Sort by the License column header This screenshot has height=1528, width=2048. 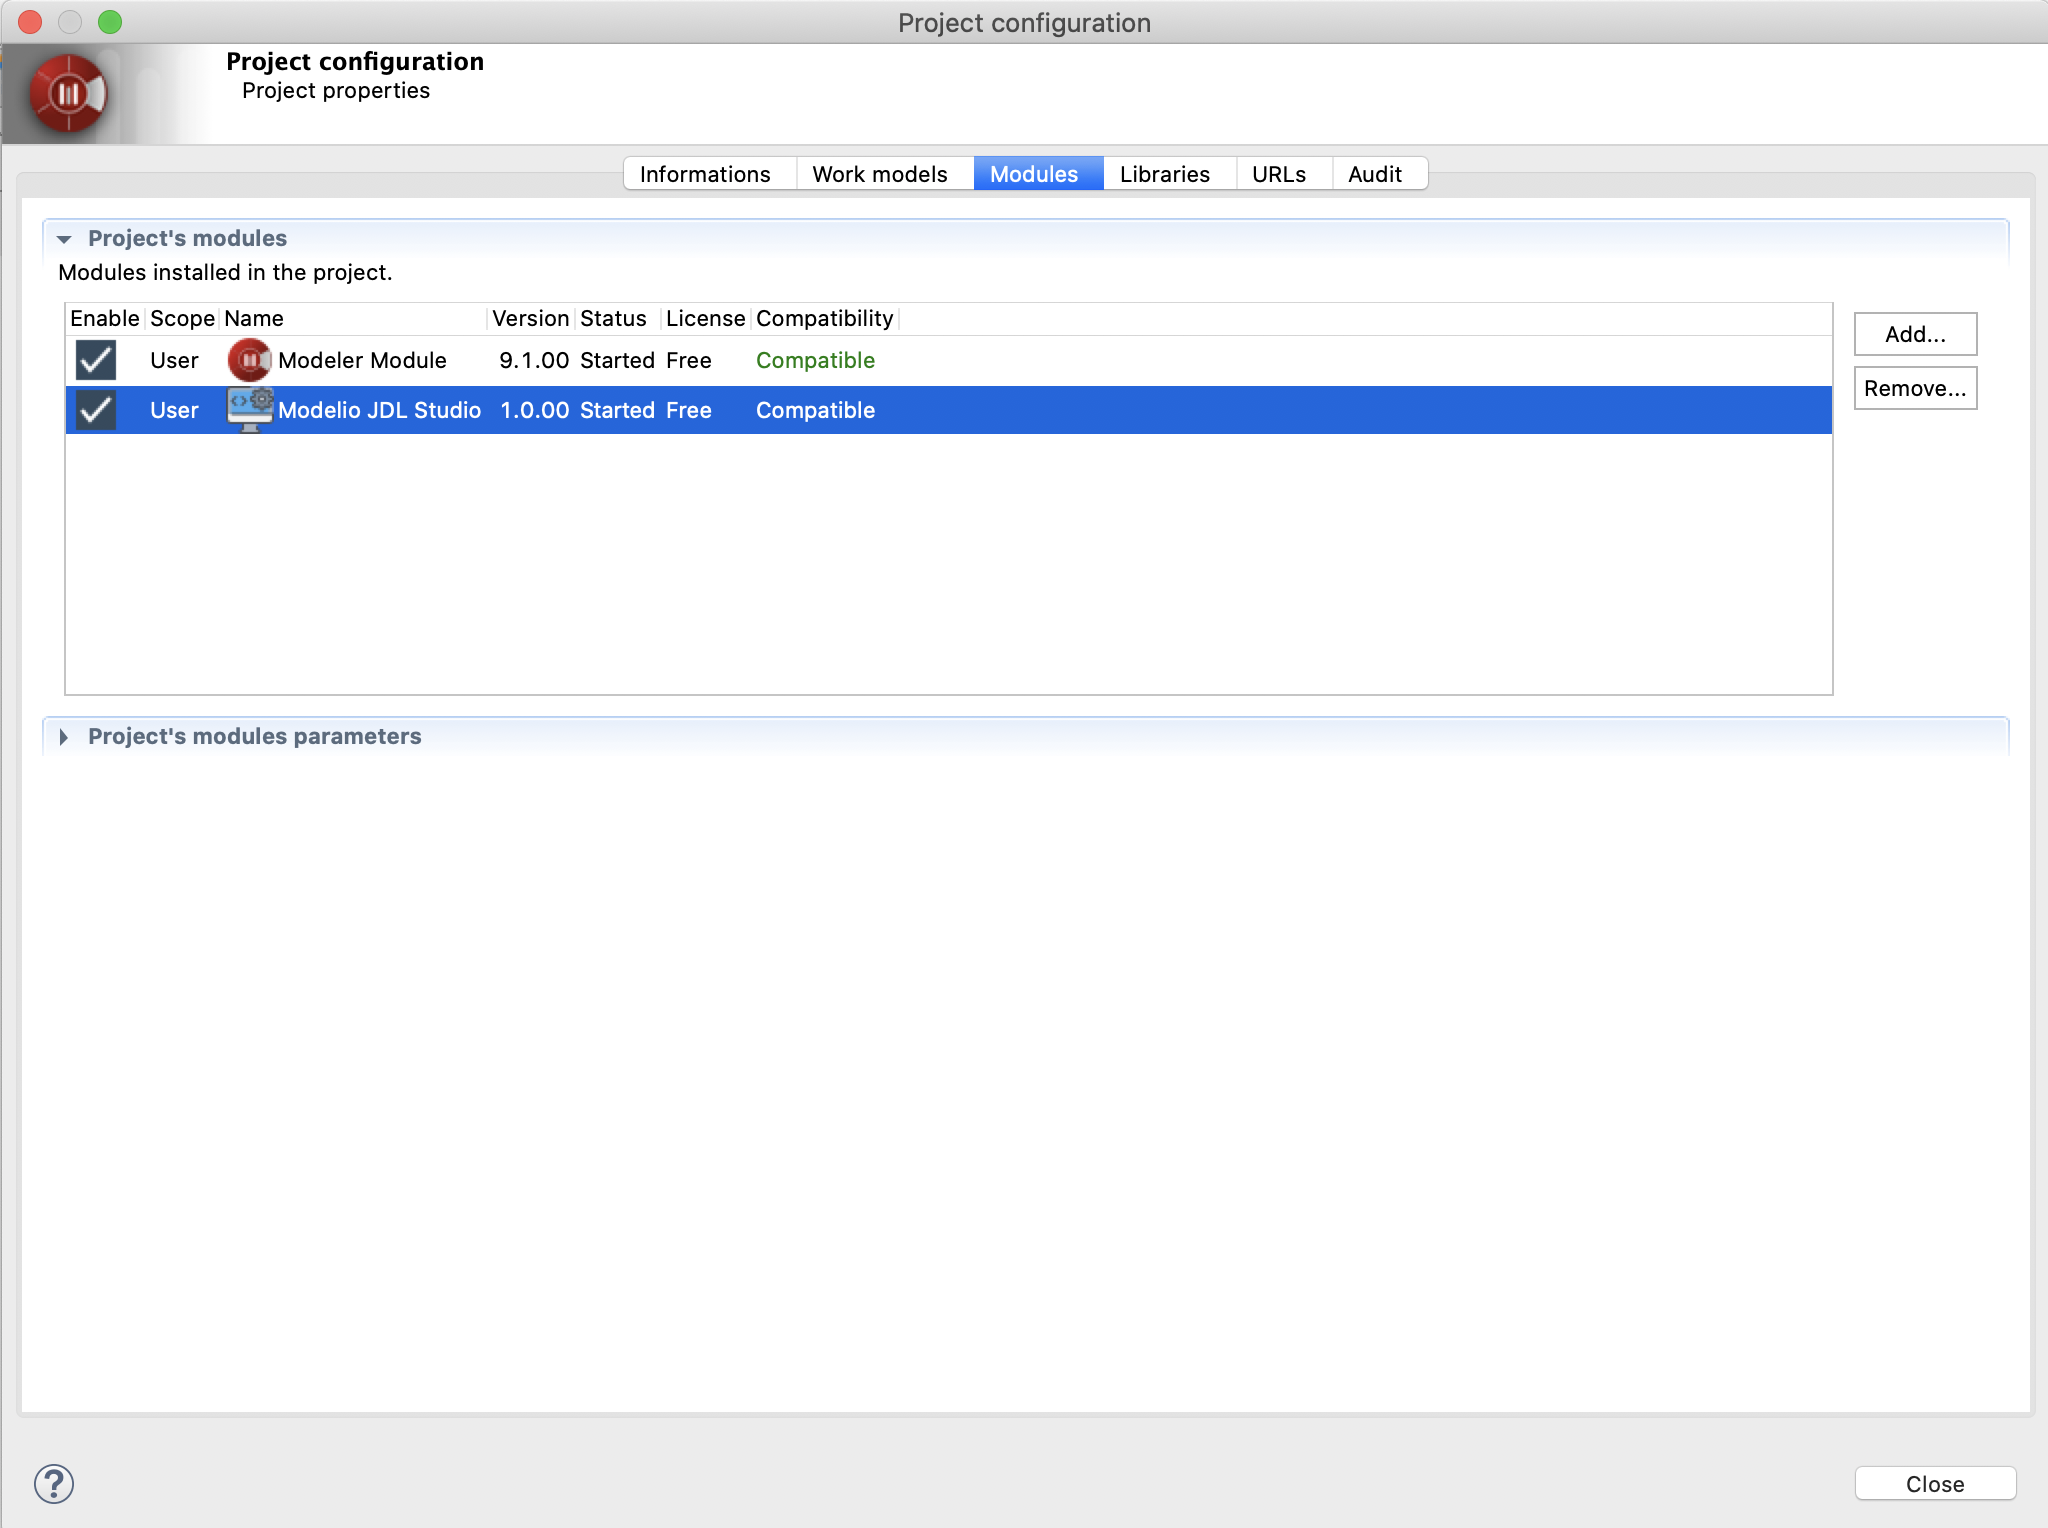(x=706, y=319)
